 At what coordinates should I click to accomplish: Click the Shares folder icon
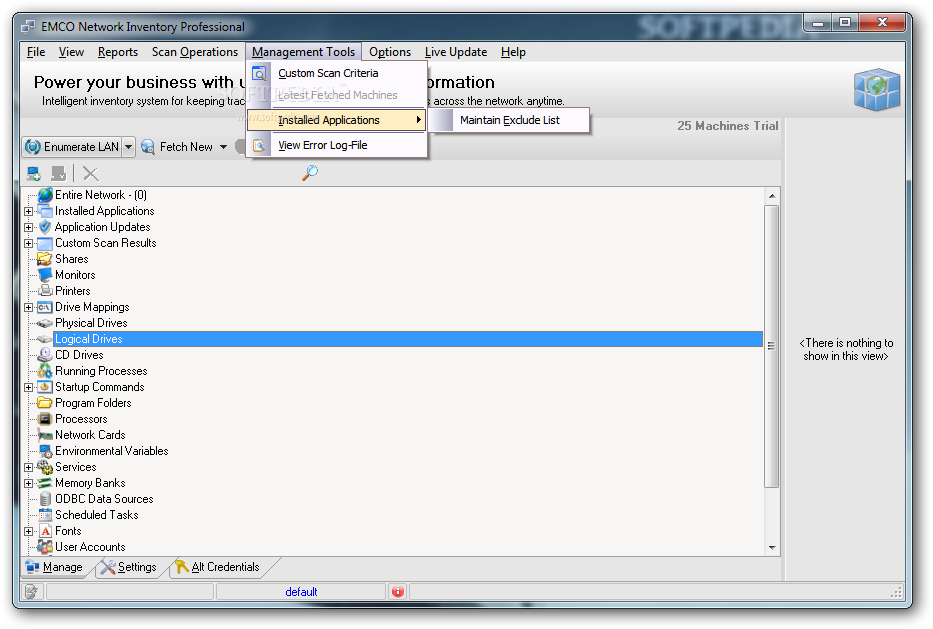[x=45, y=259]
